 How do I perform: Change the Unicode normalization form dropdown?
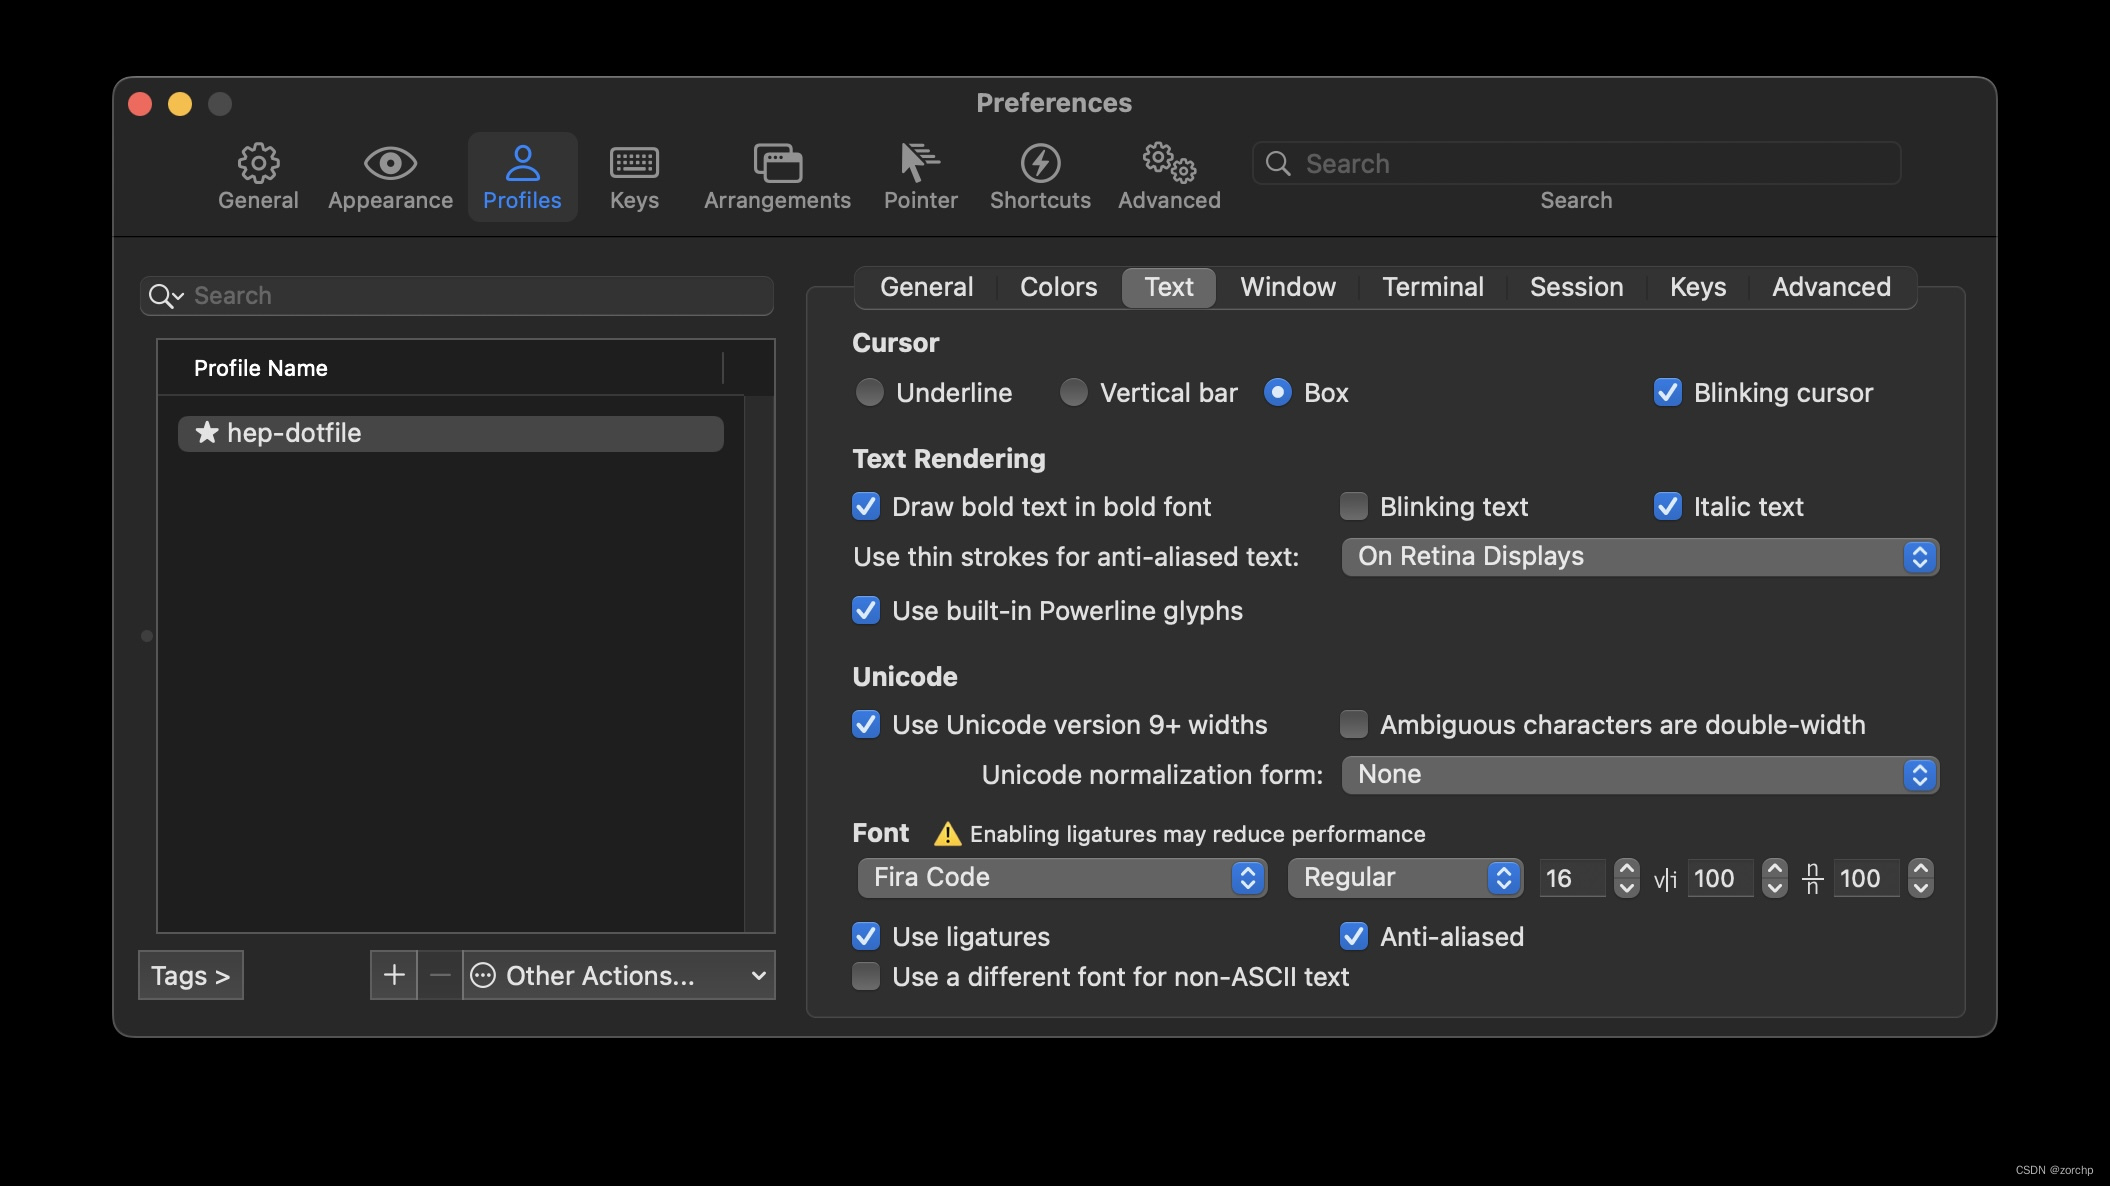pos(1638,774)
